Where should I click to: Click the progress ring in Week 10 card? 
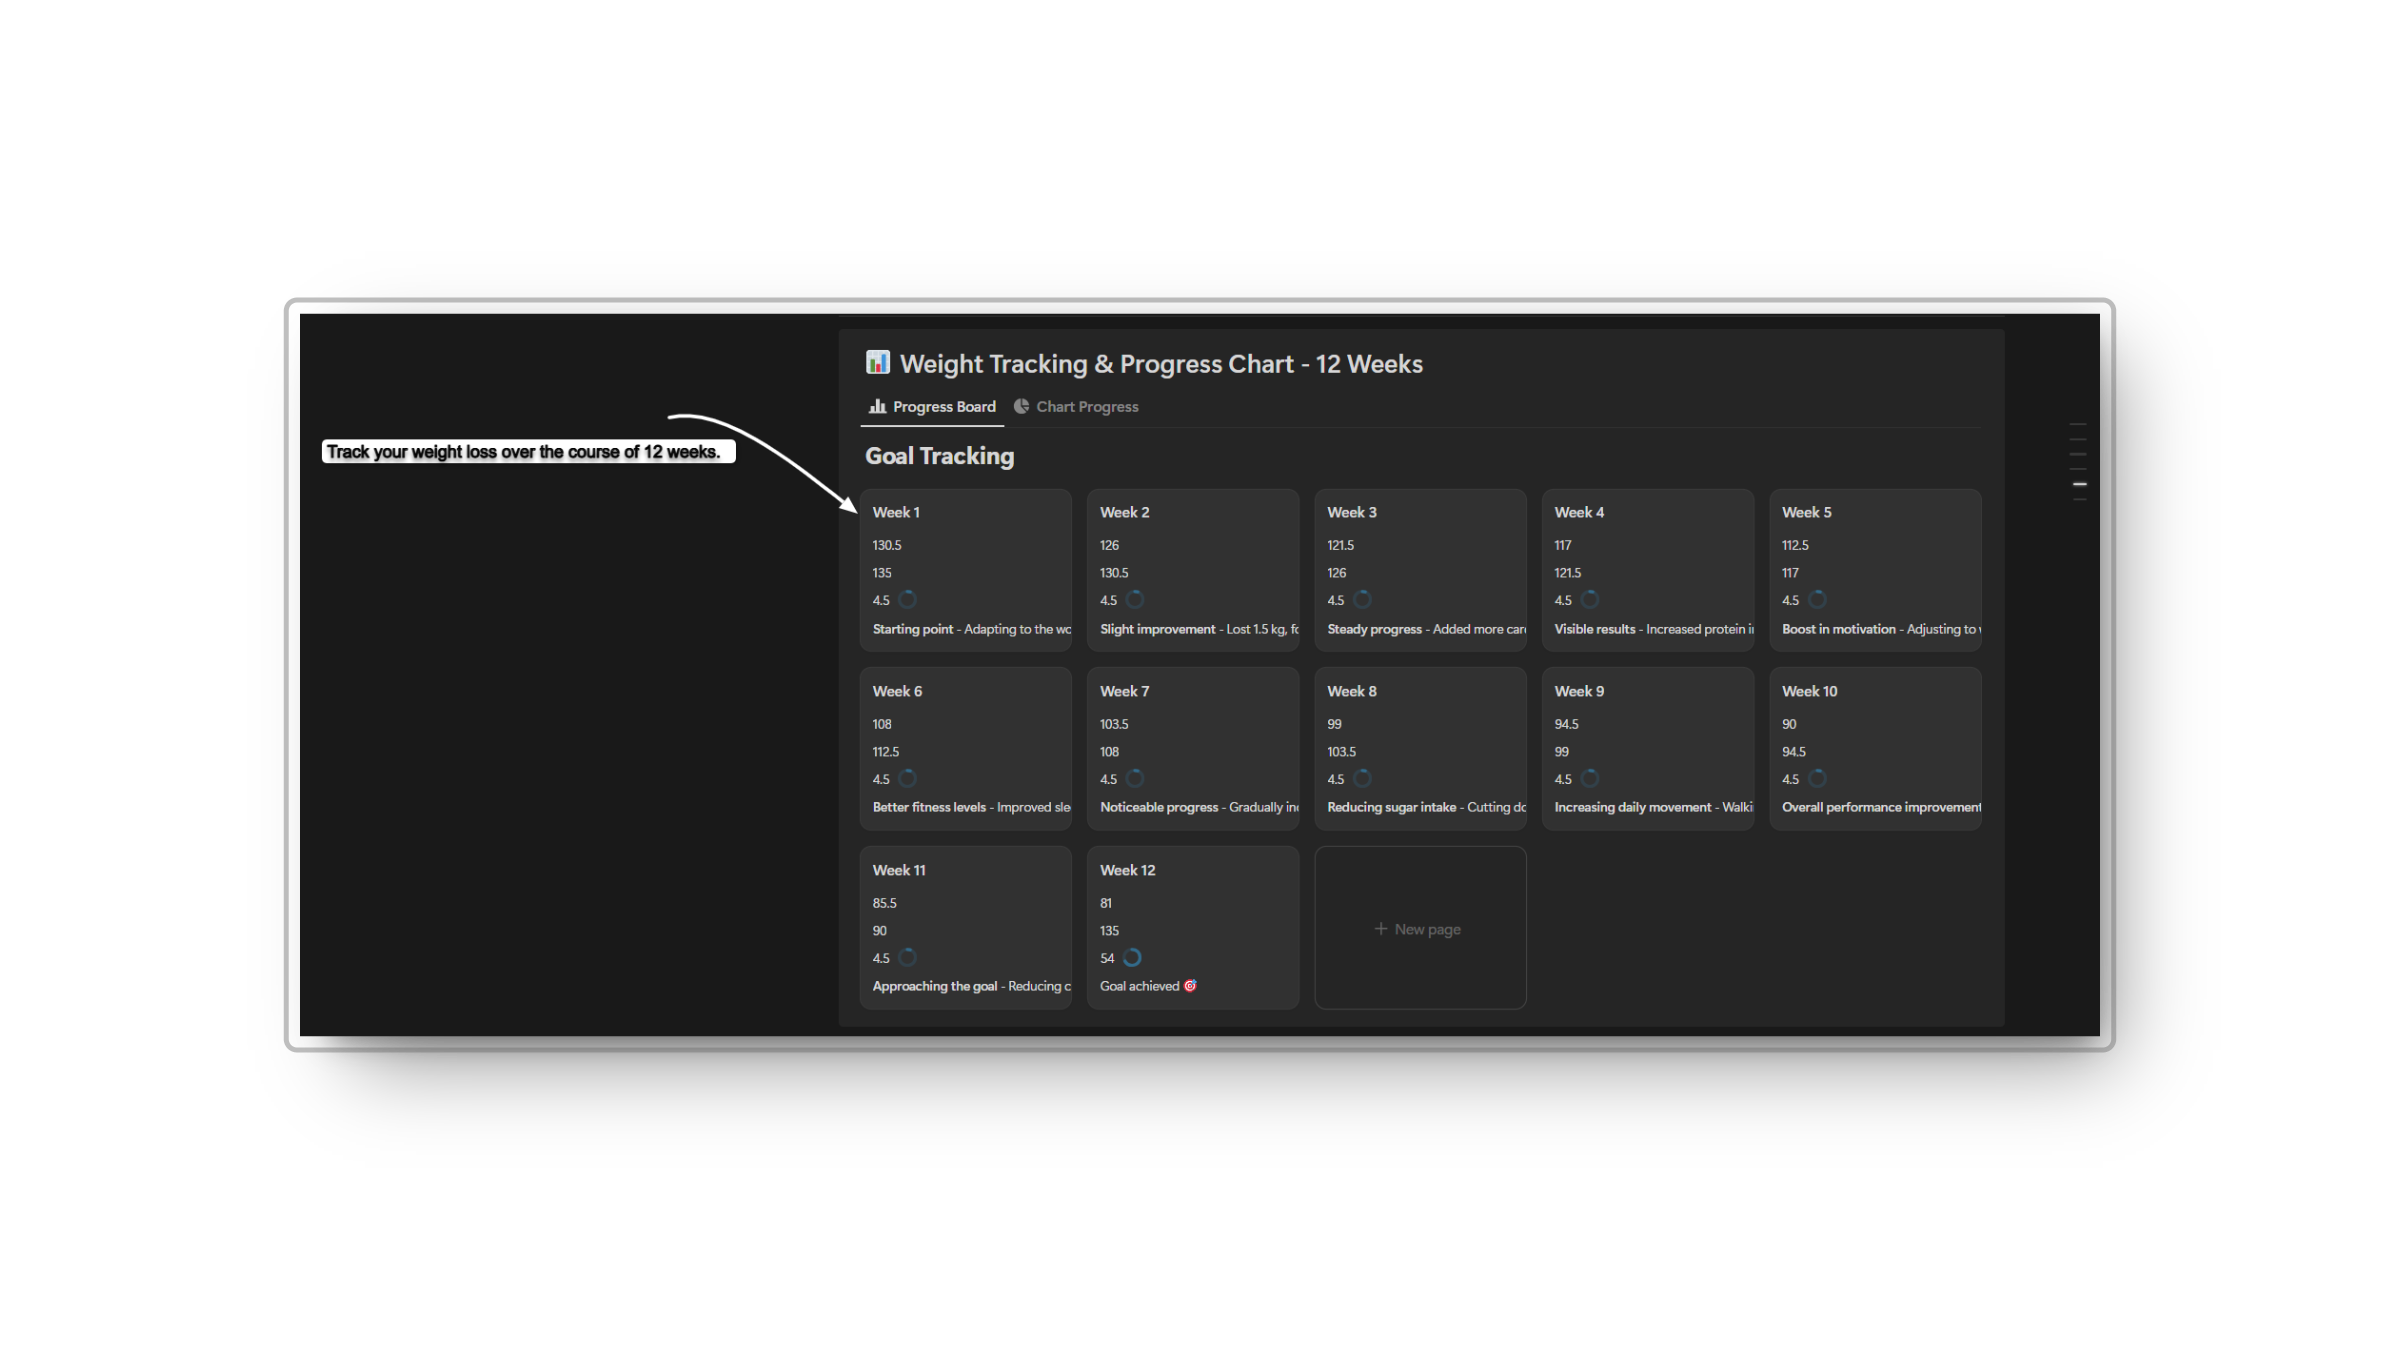click(1817, 779)
